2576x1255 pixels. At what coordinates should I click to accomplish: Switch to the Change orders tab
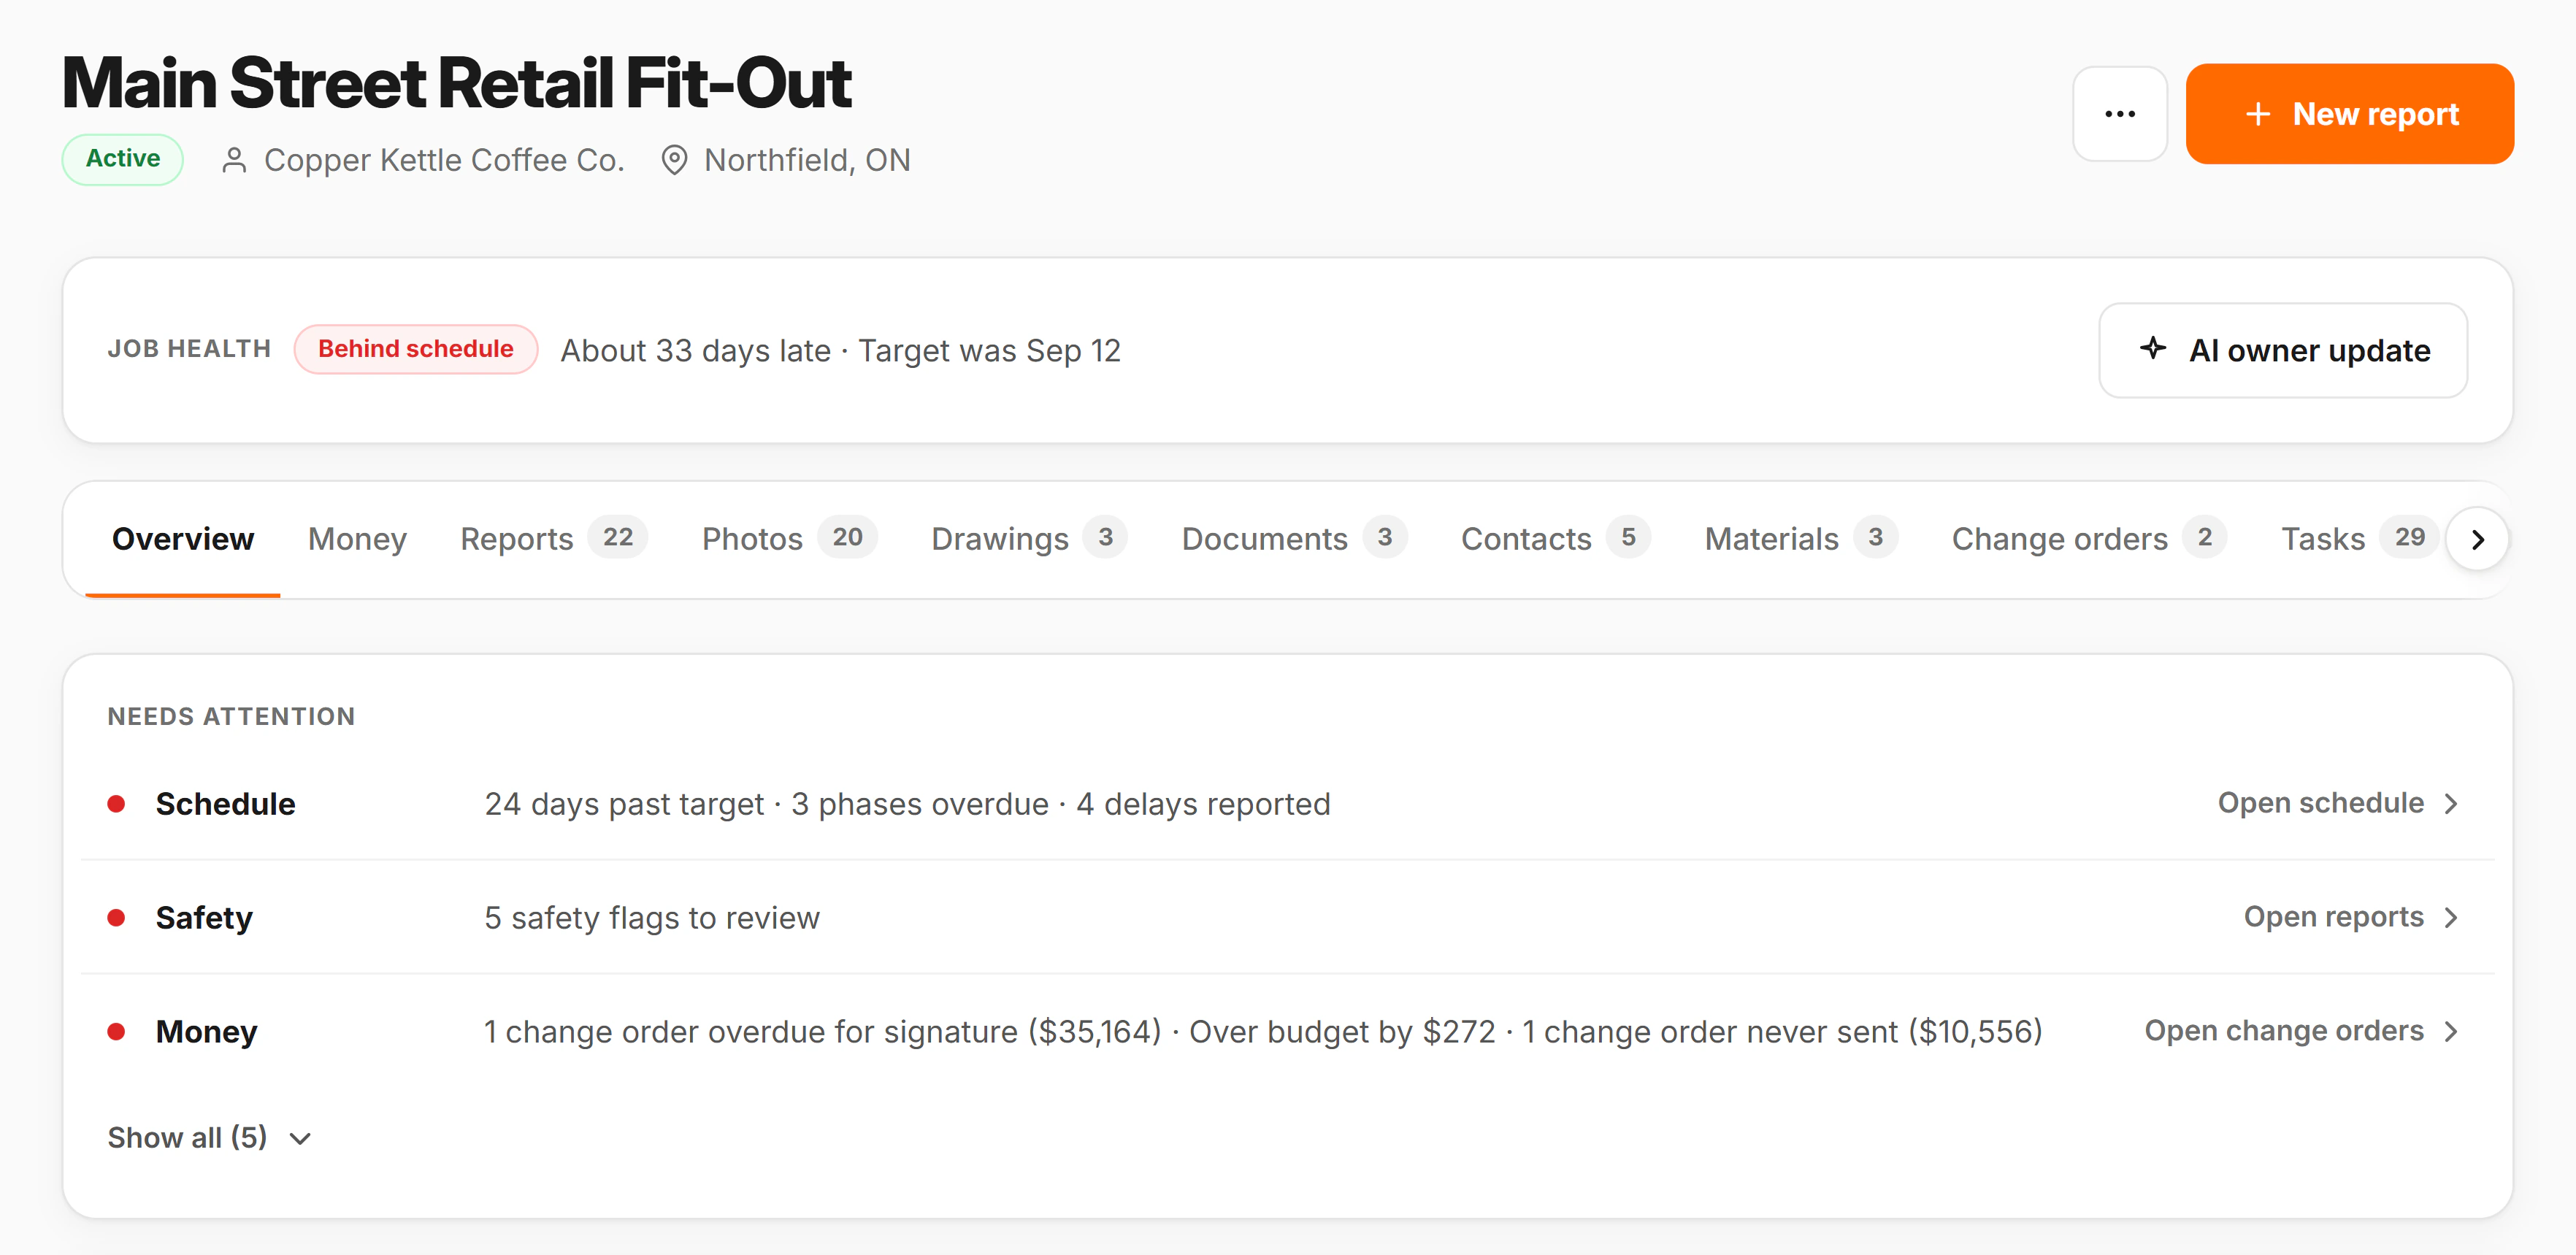[2089, 539]
